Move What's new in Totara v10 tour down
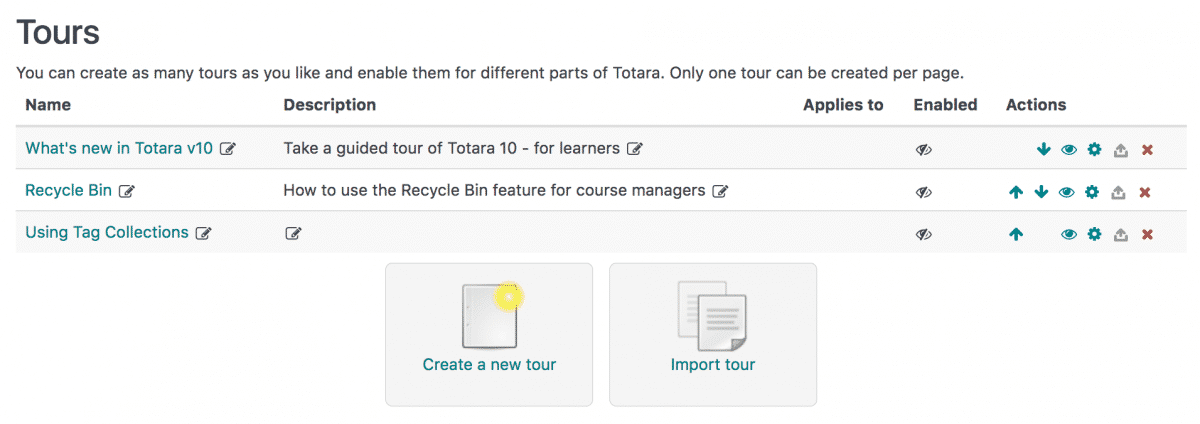1200x424 pixels. coord(1043,150)
